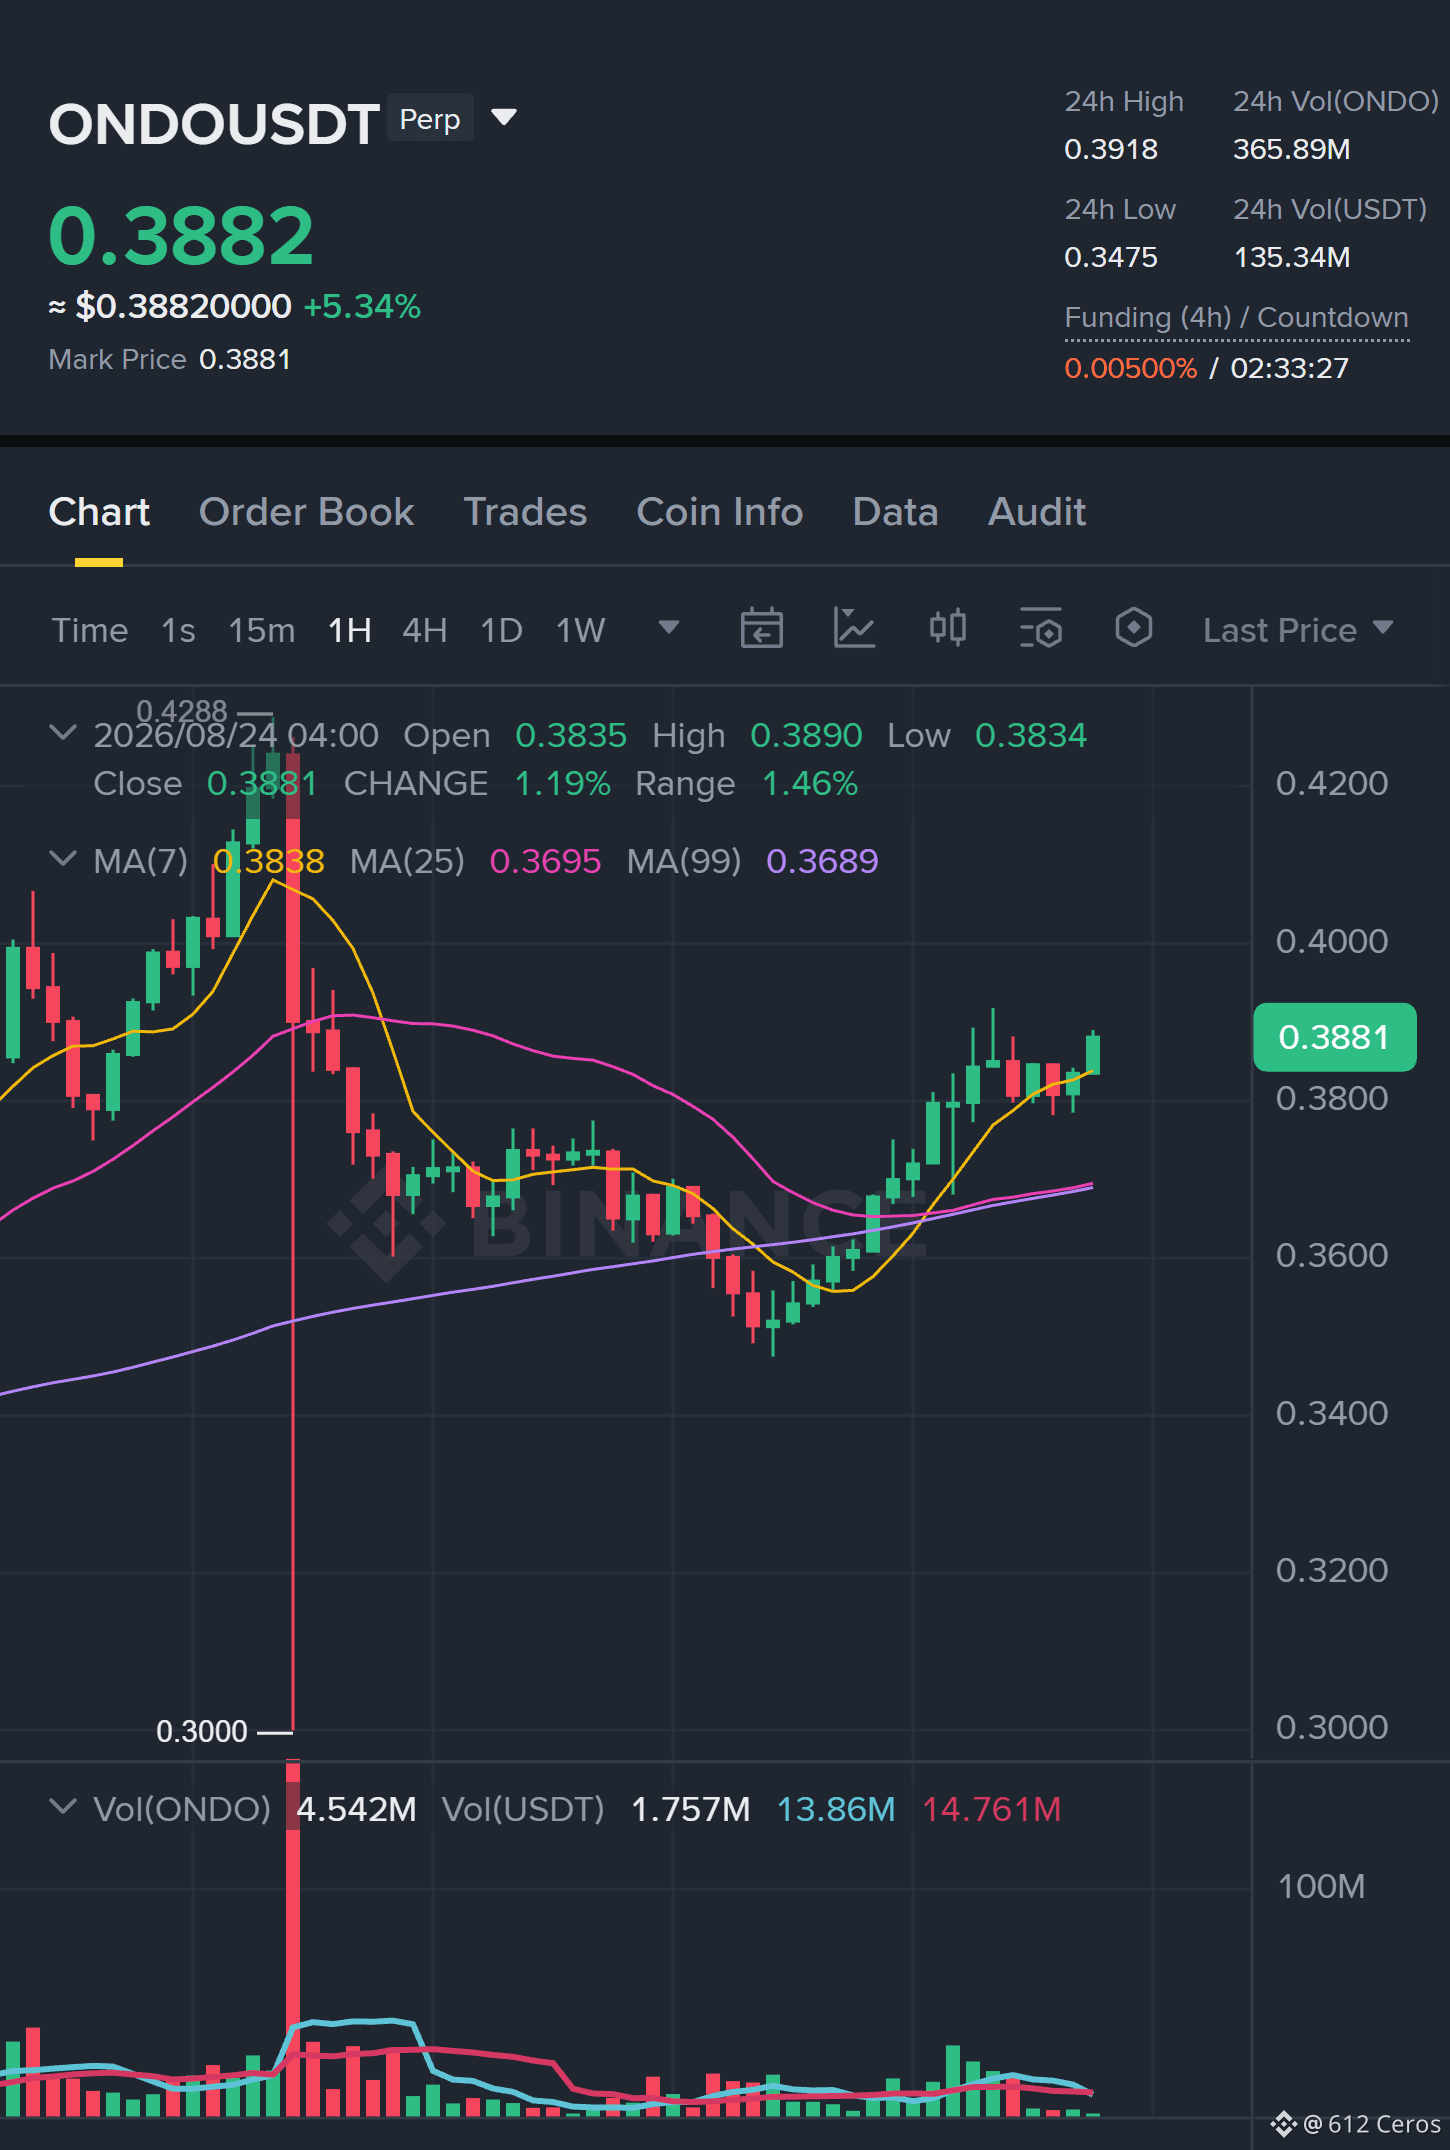Open the Trades tab
Screen dimensions: 1450x2150
(525, 512)
